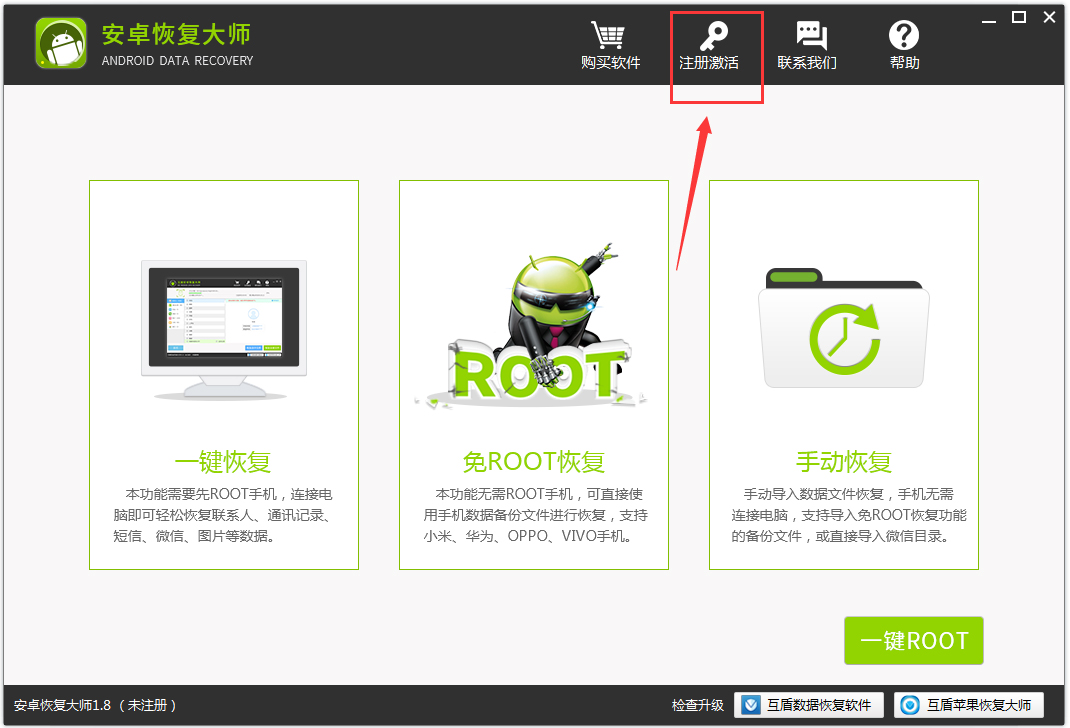Screen dimensions: 1070x728
Task: Click the 互盾数据恢复软件 shield icon
Action: click(751, 705)
